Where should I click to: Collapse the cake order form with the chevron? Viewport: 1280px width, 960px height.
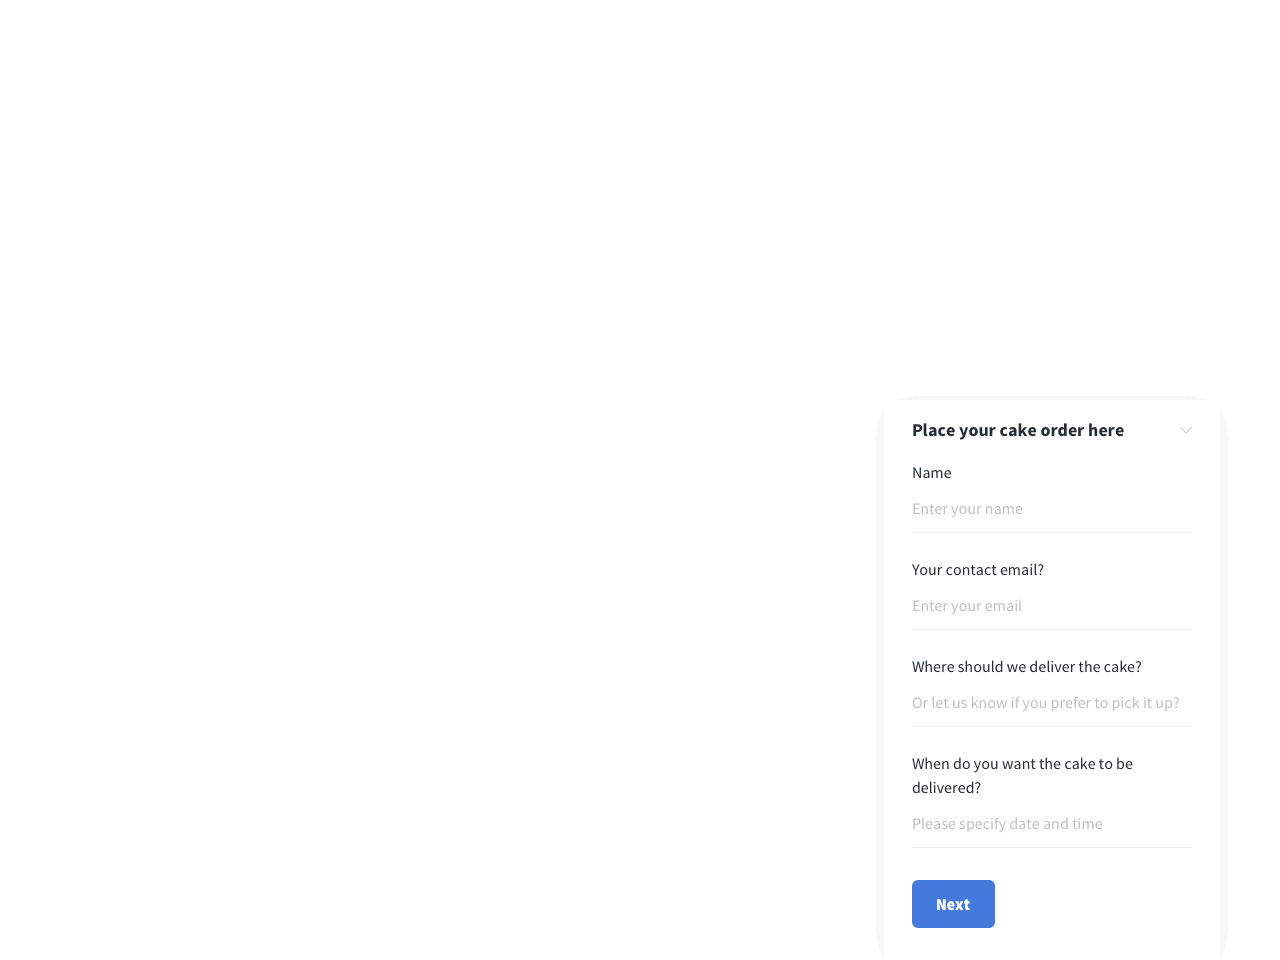click(1186, 430)
